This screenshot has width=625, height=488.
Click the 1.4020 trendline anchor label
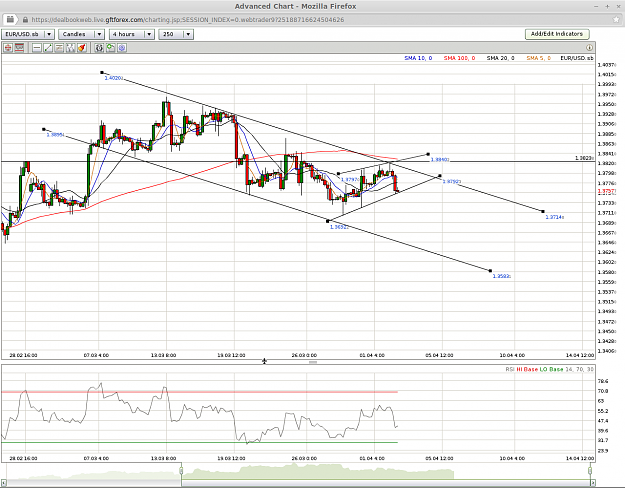point(113,78)
